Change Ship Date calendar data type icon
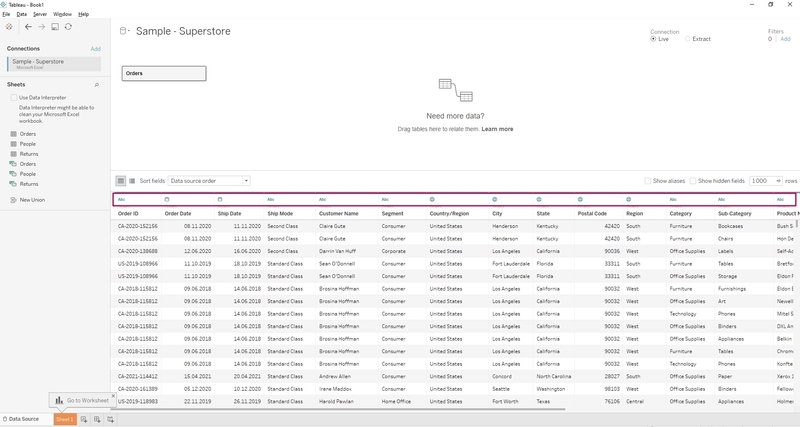This screenshot has width=800, height=427. pyautogui.click(x=220, y=199)
